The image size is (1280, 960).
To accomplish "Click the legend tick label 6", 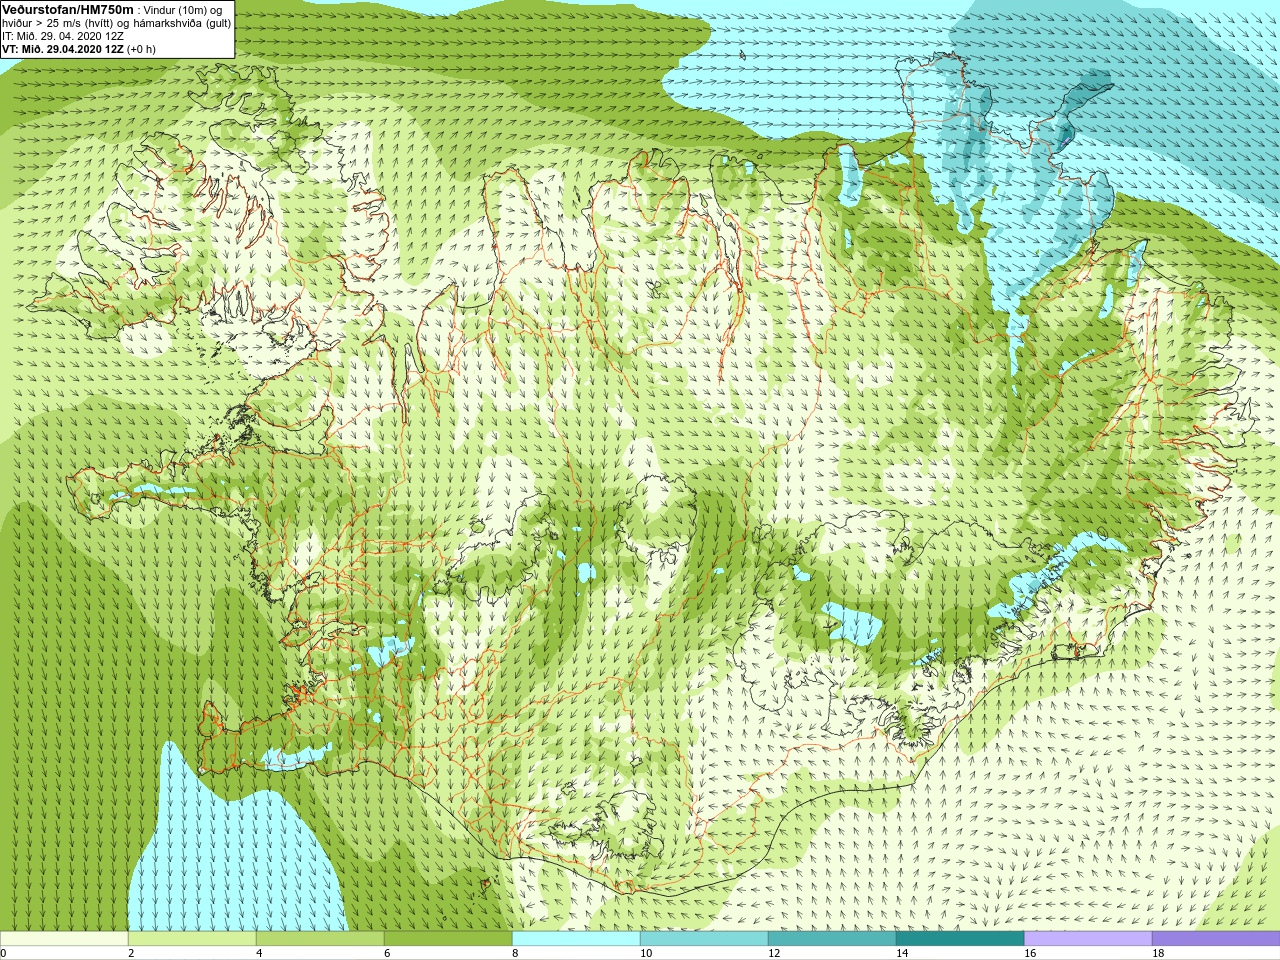I will coord(387,953).
